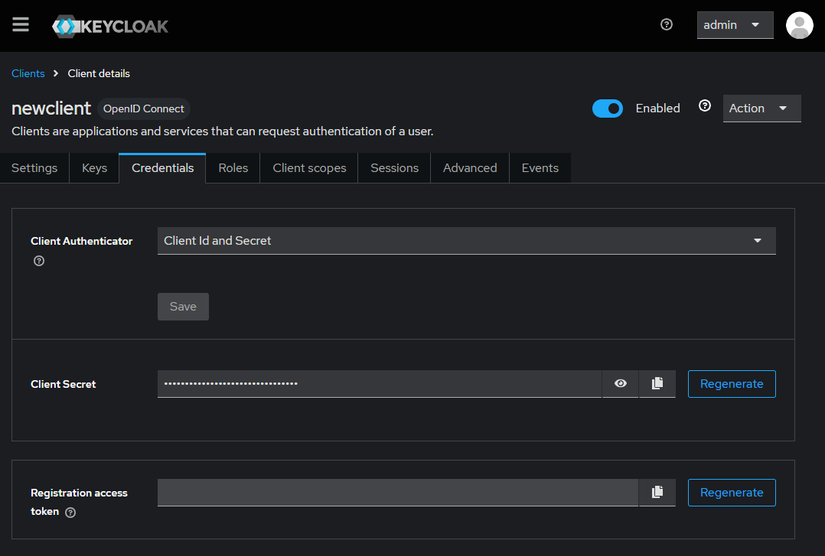Open the hamburger navigation menu
825x556 pixels.
20,25
